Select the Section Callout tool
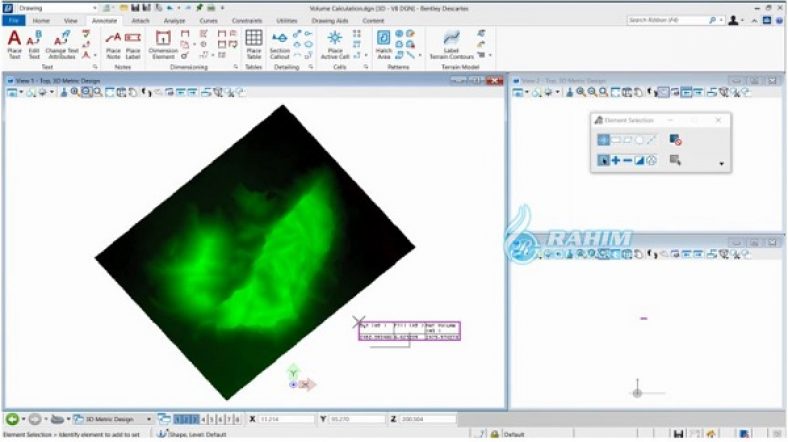The image size is (788, 442). [x=279, y=44]
